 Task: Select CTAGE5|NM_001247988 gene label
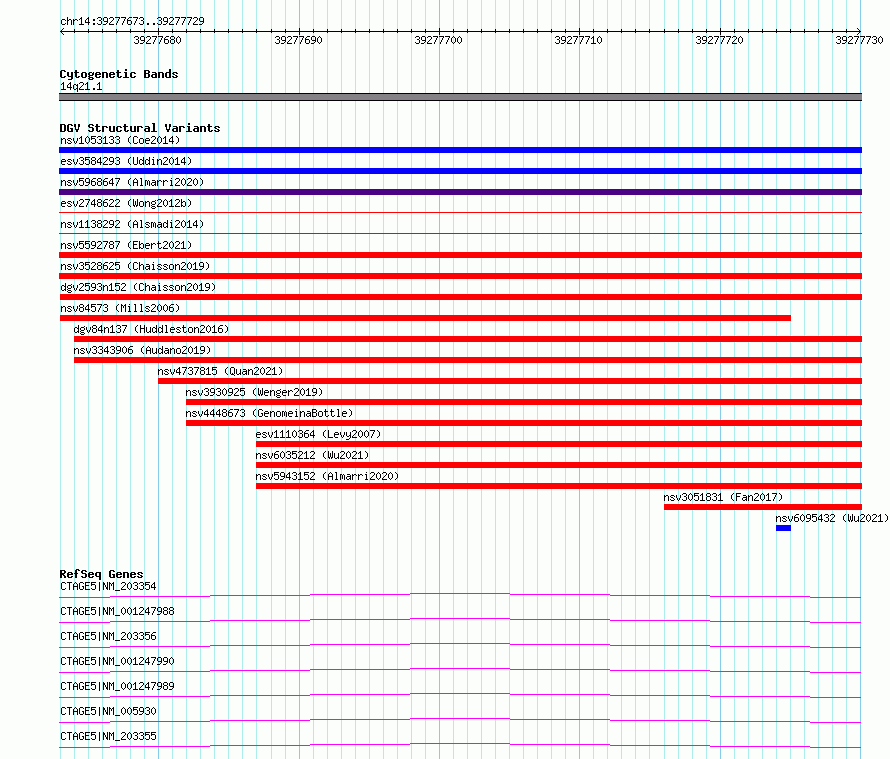[117, 611]
